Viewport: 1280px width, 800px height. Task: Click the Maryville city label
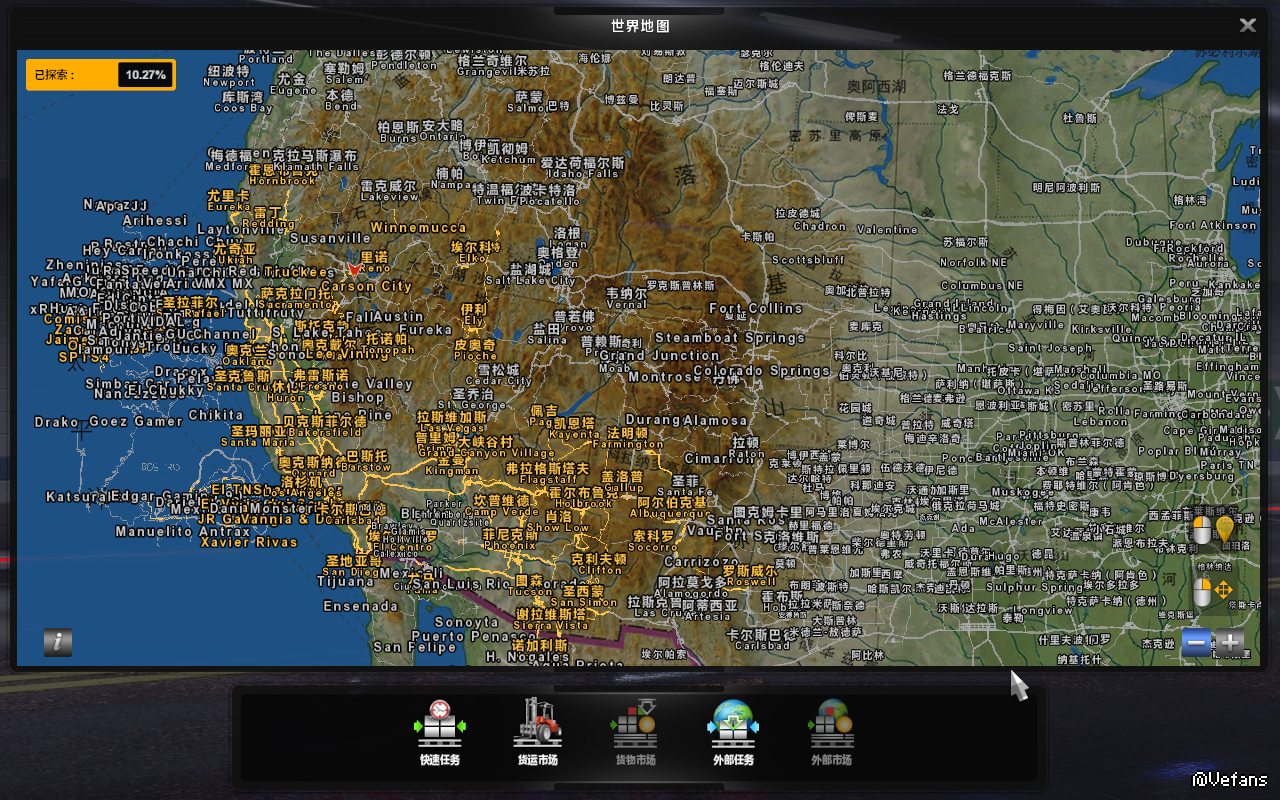tap(1035, 326)
